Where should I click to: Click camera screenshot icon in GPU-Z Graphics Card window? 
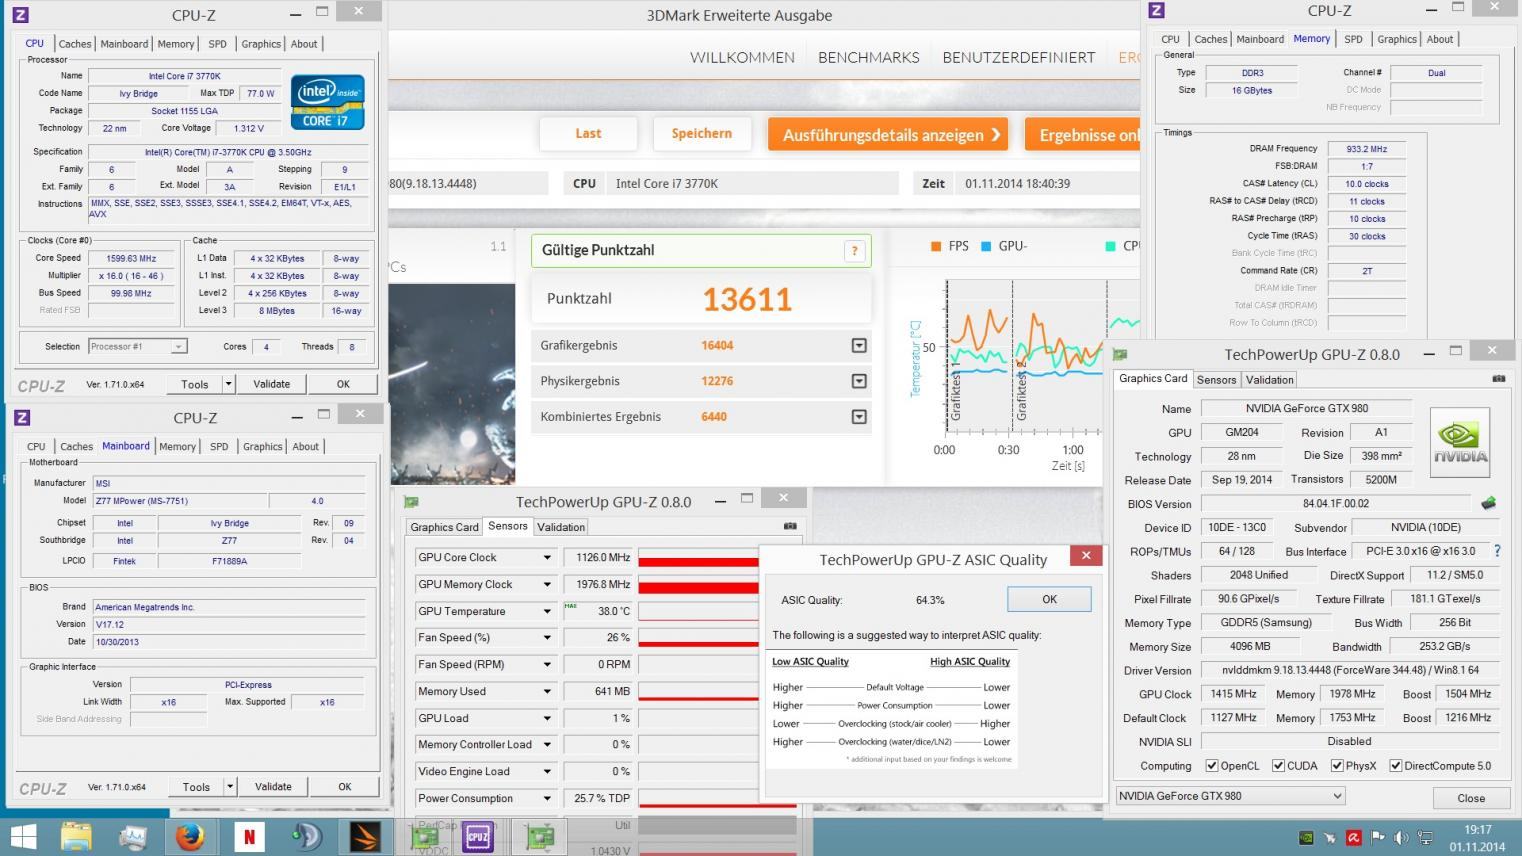(x=1498, y=379)
